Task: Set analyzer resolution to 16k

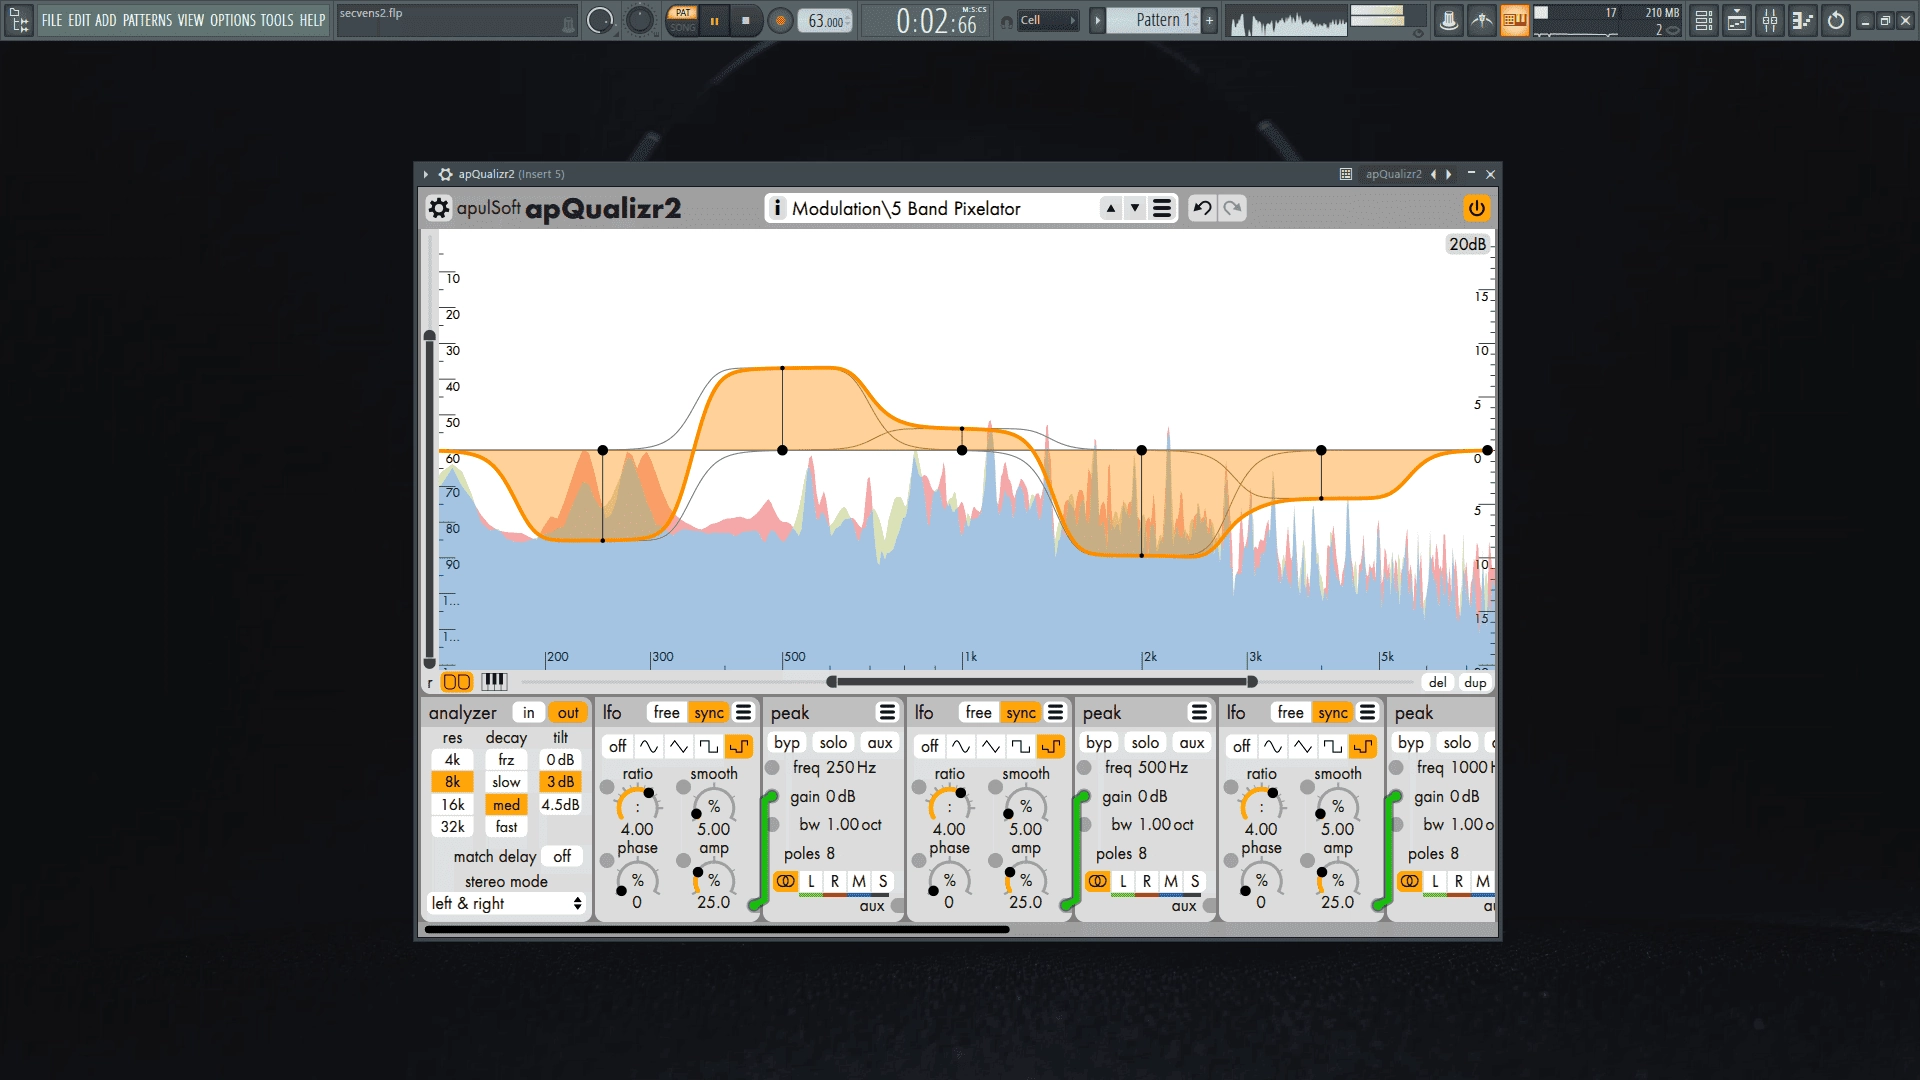Action: coord(452,805)
